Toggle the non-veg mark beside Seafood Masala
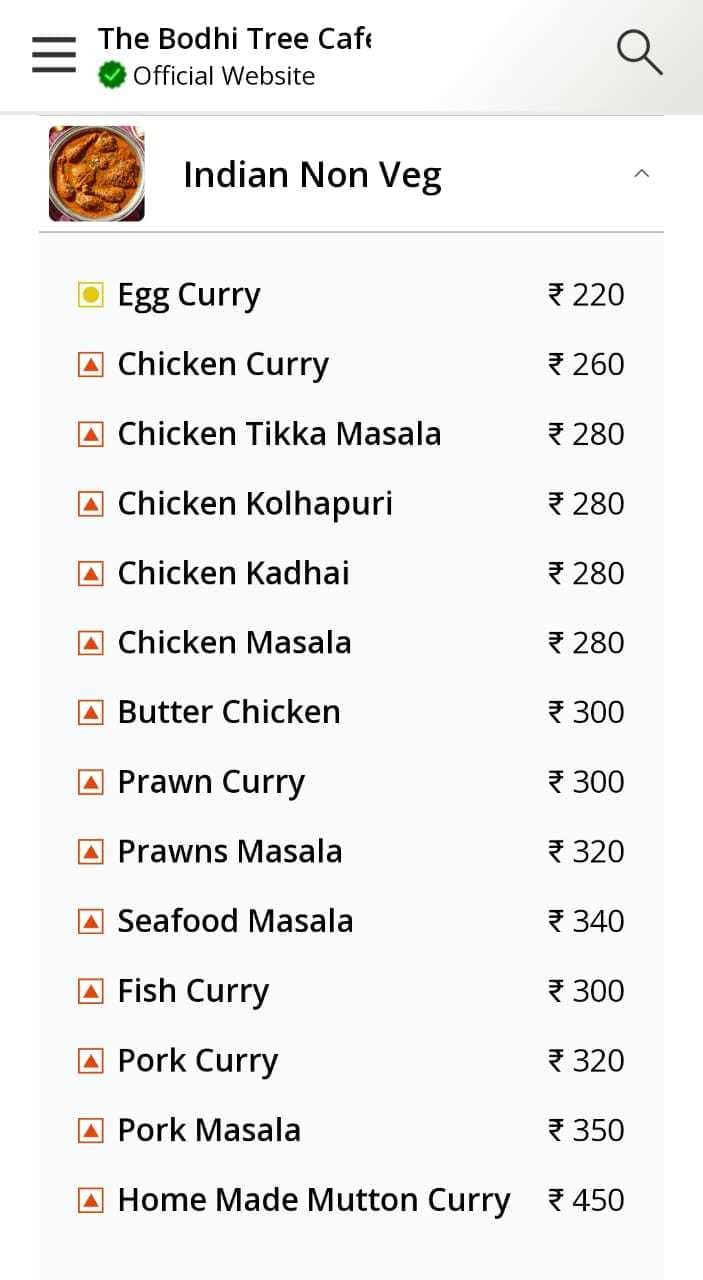 tap(91, 920)
